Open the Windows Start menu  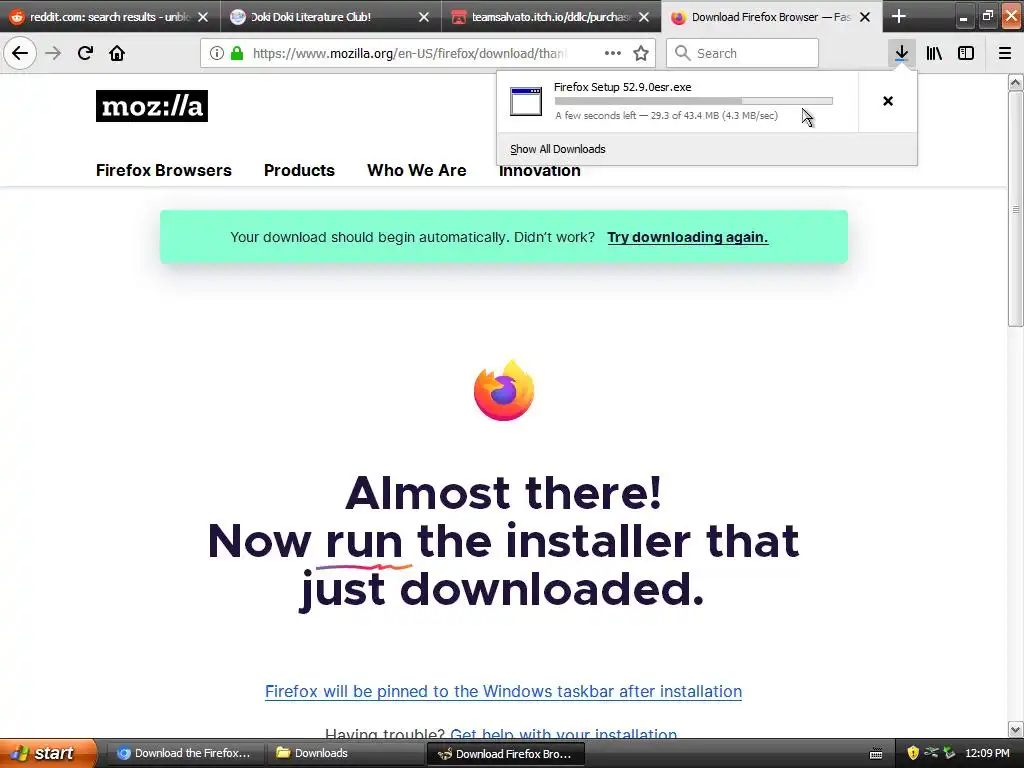point(48,753)
